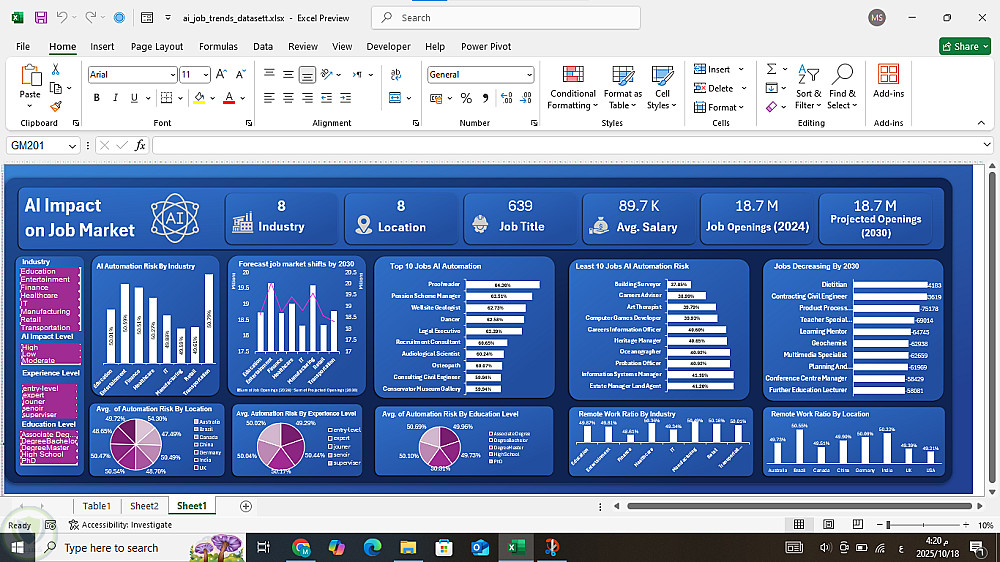Switch to the Table1 sheet tab
This screenshot has height=562, width=1000.
click(x=97, y=506)
